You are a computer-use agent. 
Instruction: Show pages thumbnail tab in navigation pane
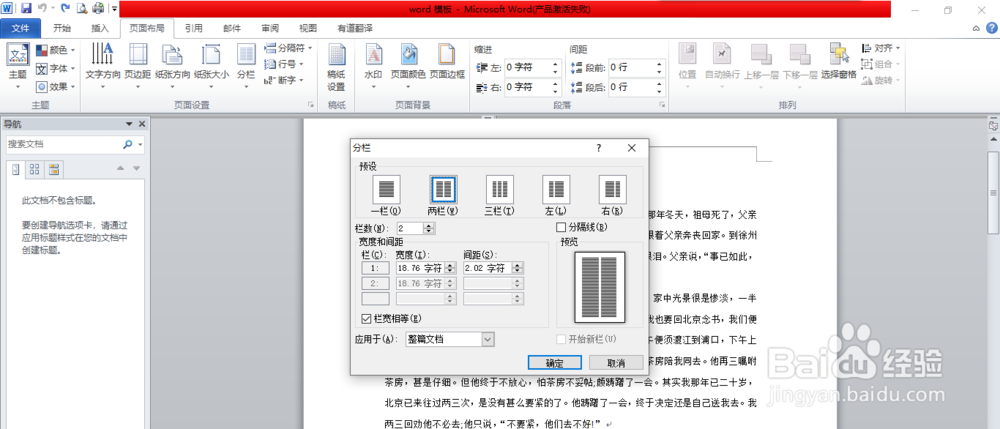click(x=34, y=169)
